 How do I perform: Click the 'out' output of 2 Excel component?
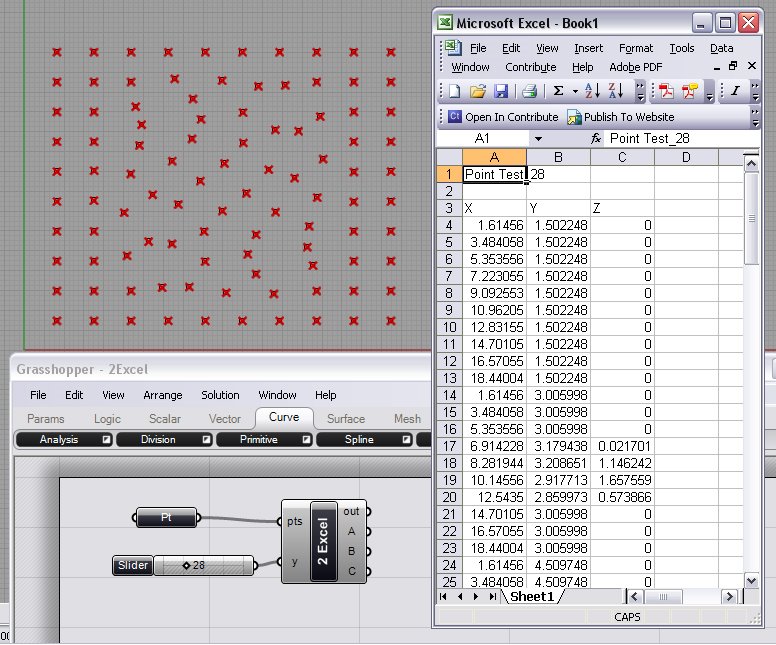353,511
